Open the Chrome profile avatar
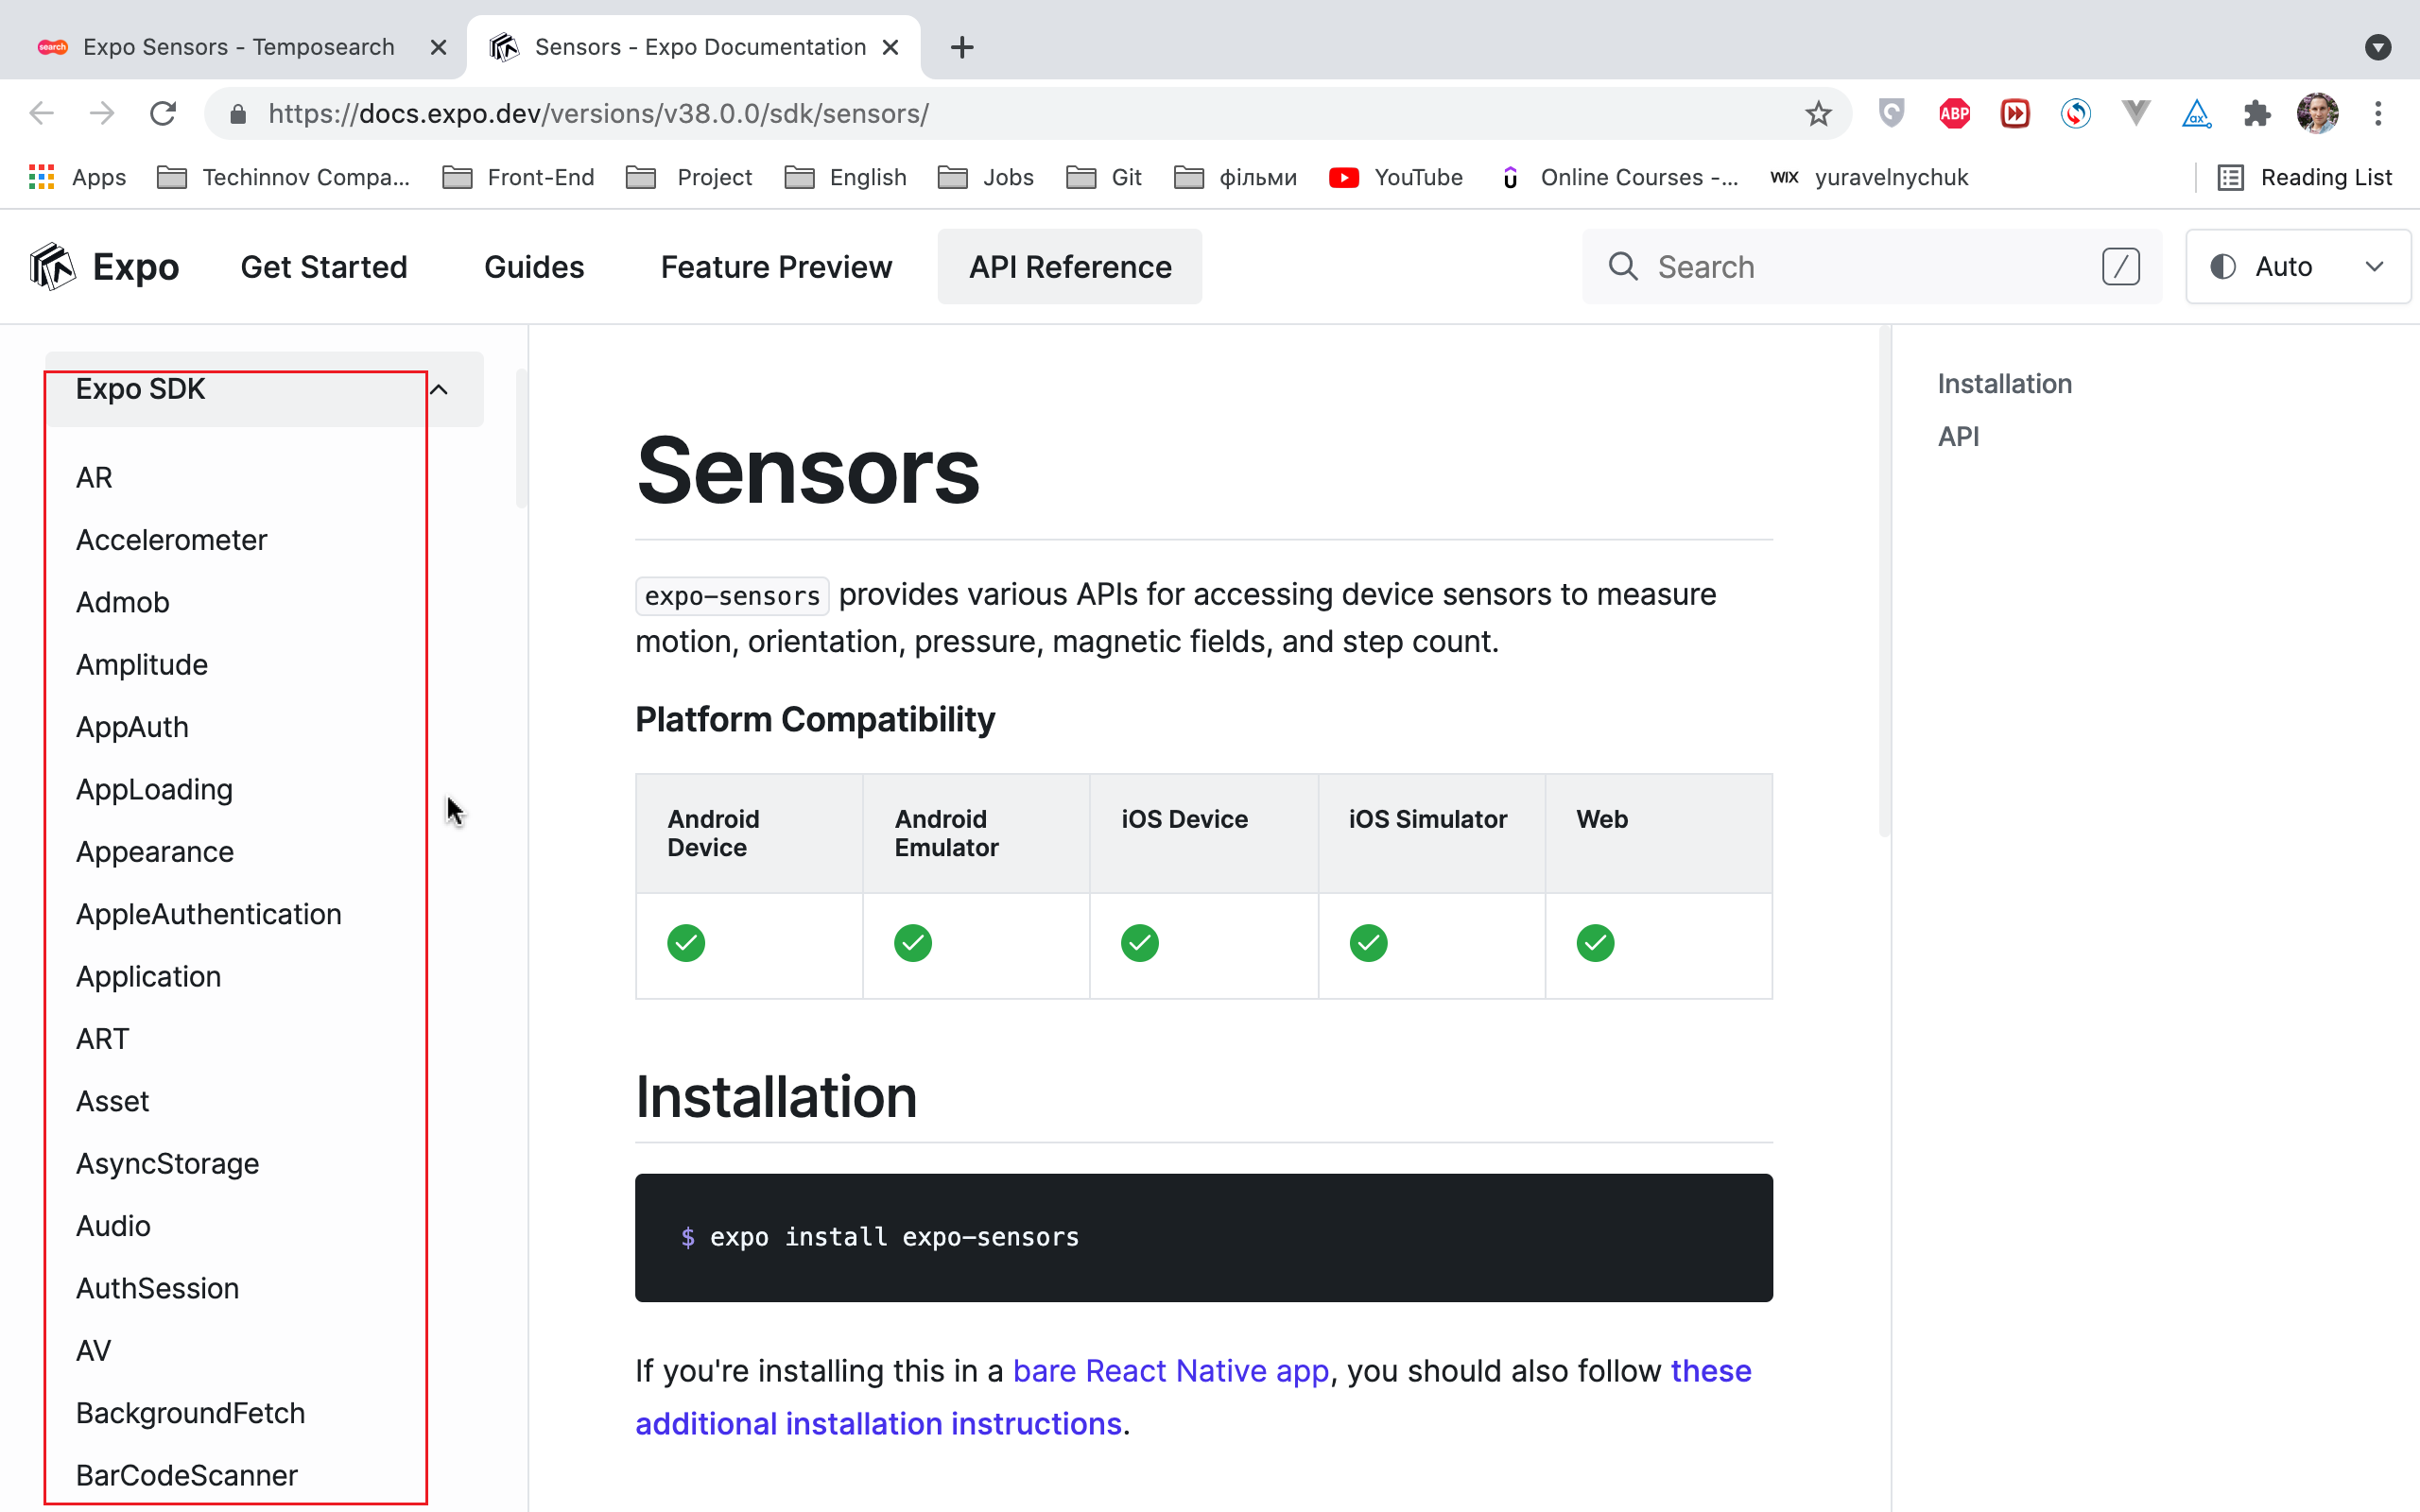Viewport: 2420px width, 1512px height. (x=2318, y=113)
